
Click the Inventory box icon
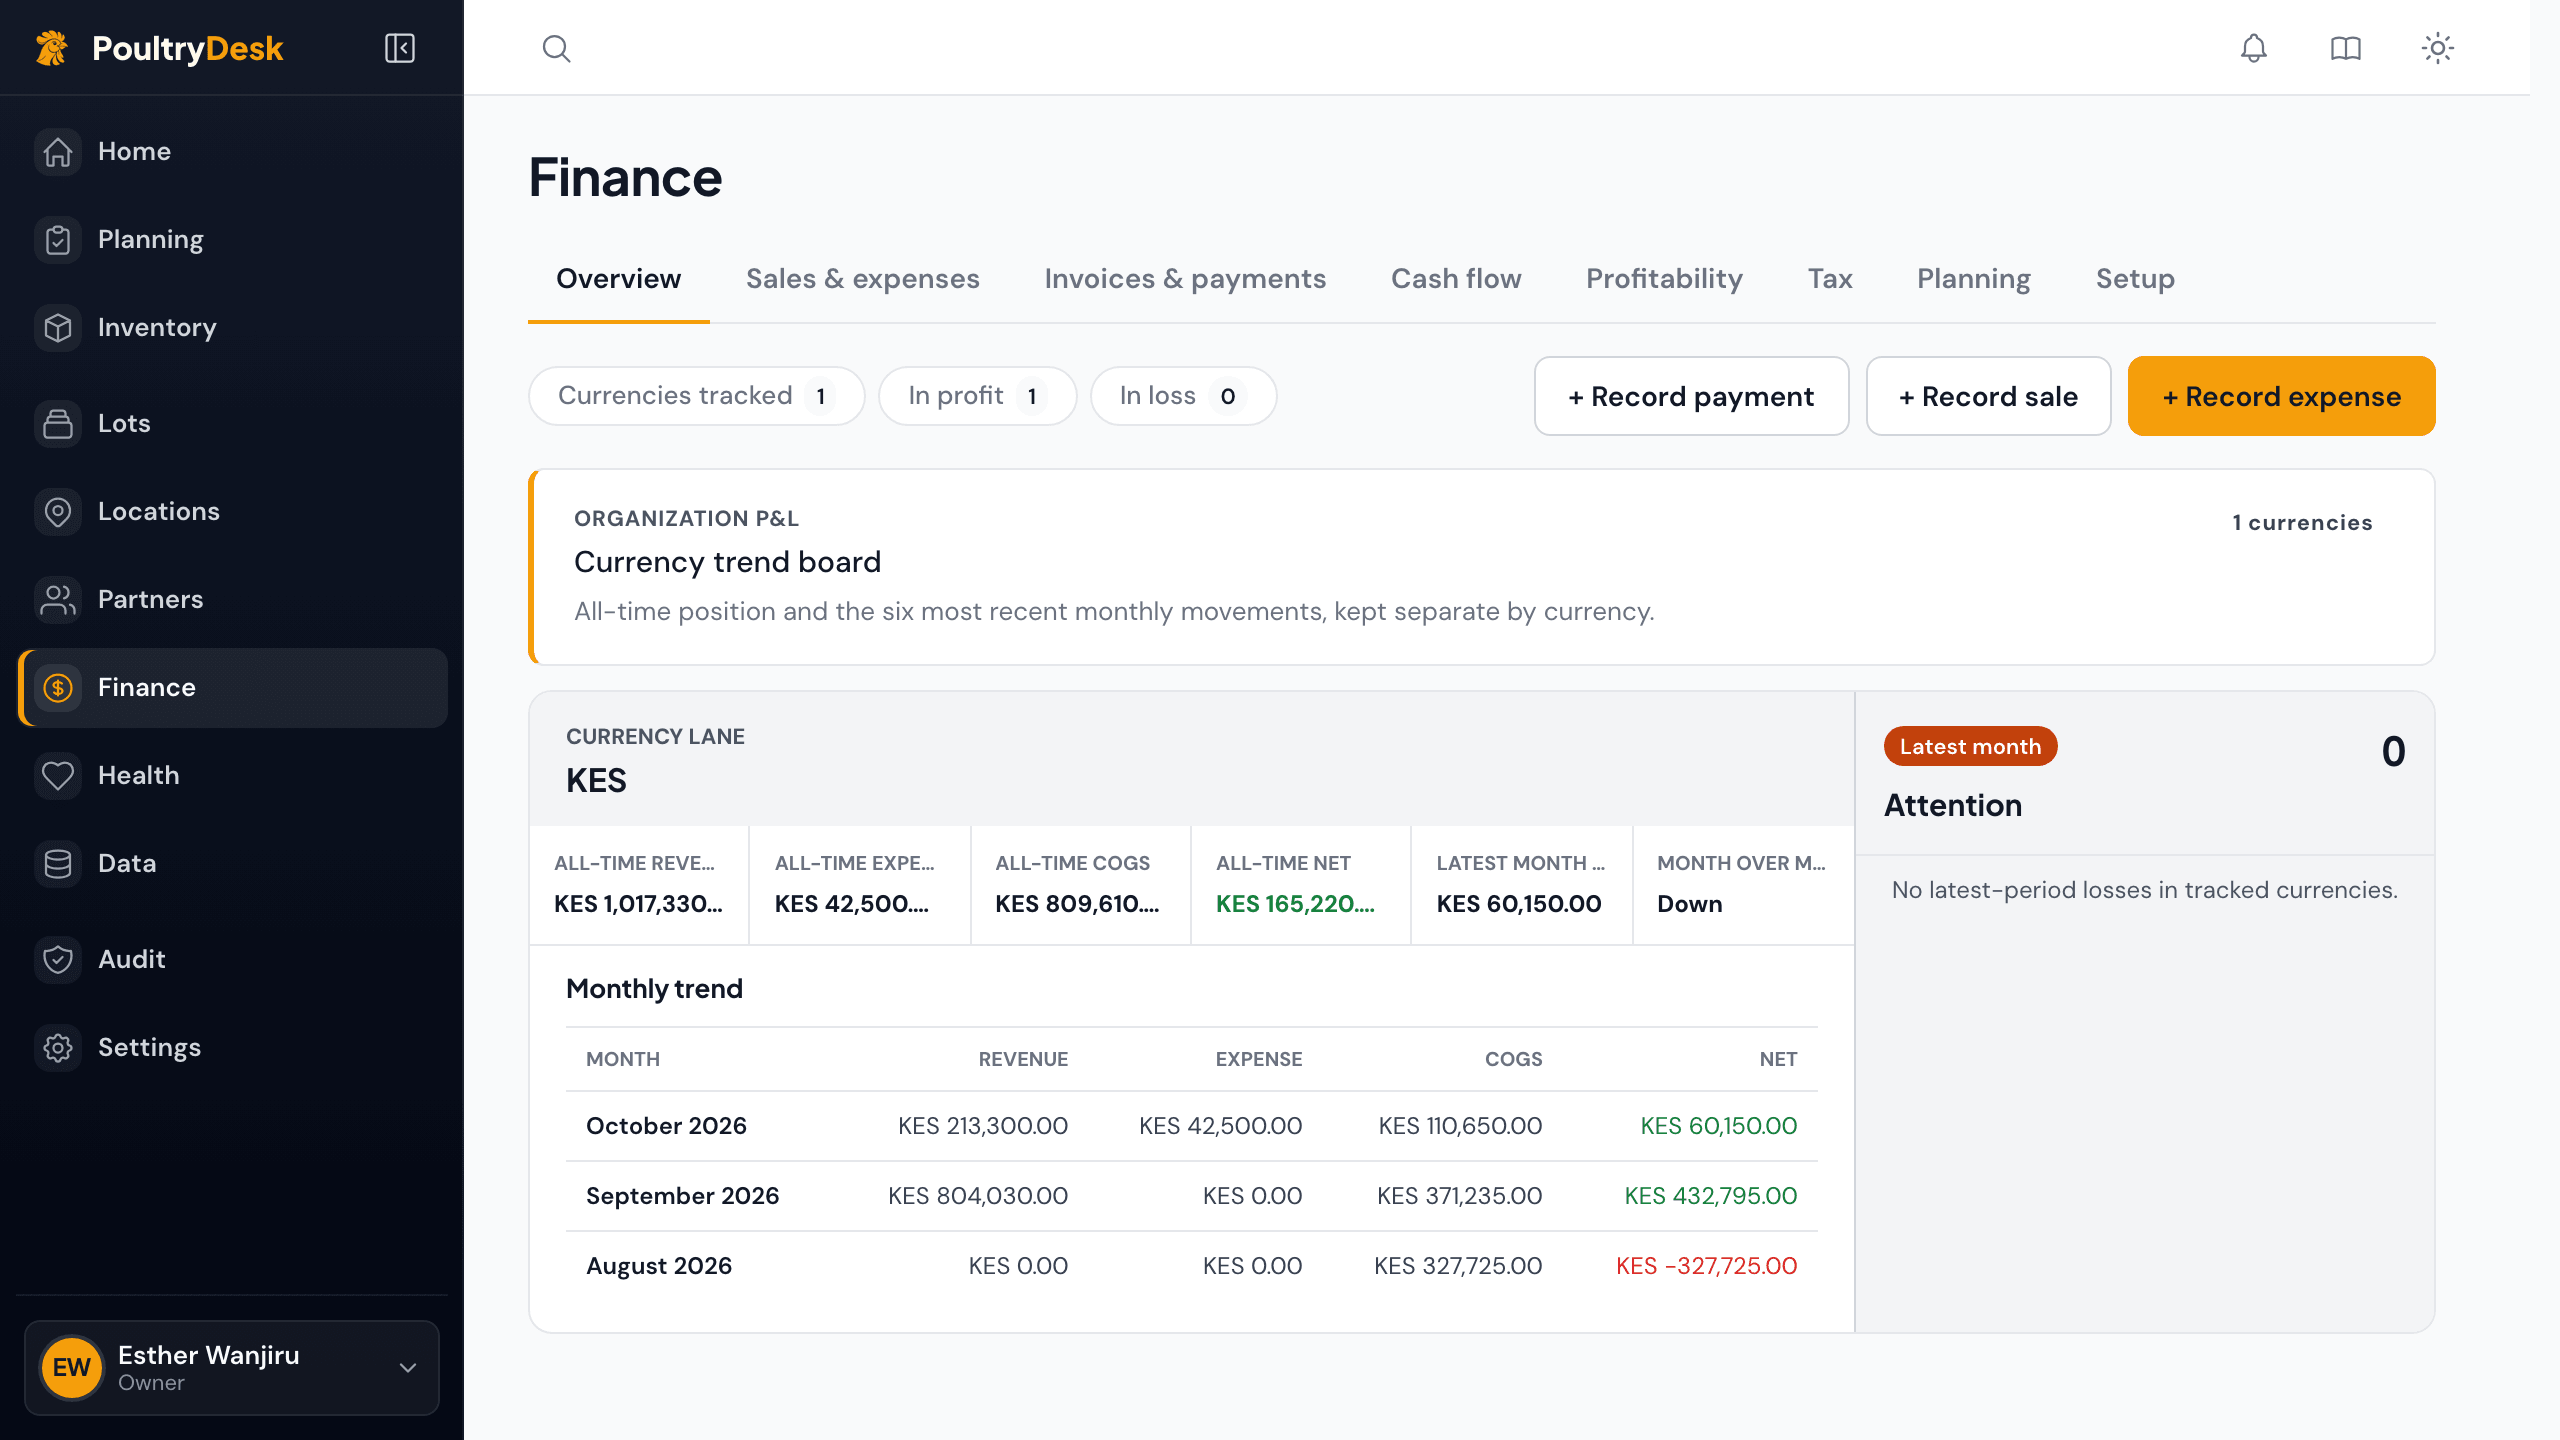click(x=58, y=328)
